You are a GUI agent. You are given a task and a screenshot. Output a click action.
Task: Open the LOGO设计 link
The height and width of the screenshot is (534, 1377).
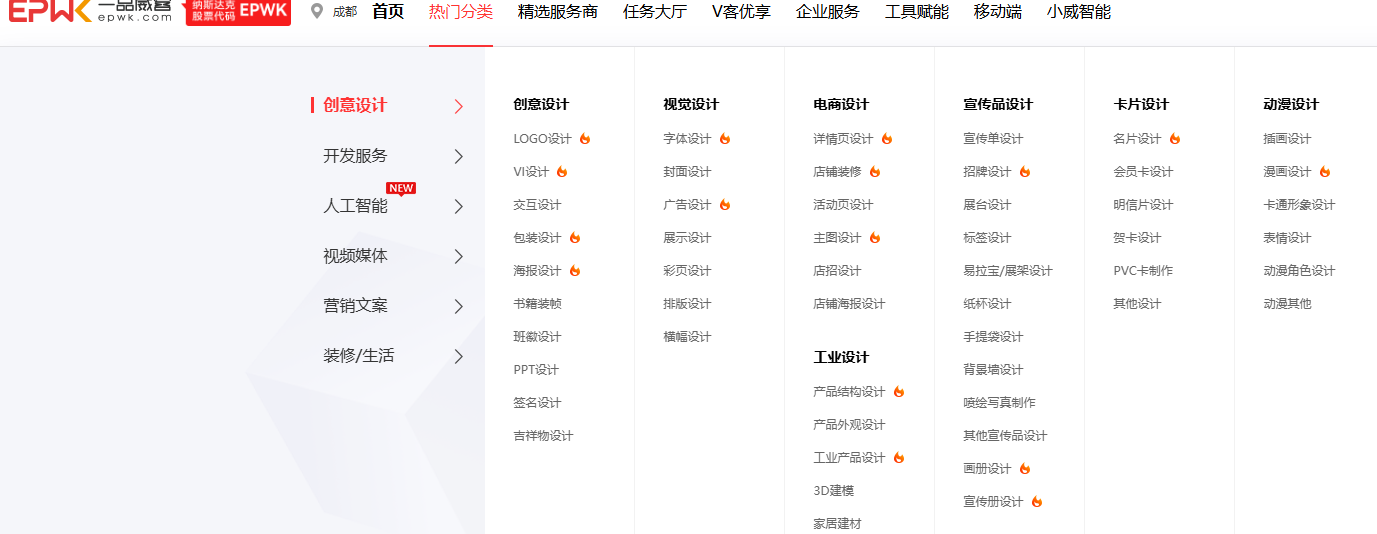542,139
